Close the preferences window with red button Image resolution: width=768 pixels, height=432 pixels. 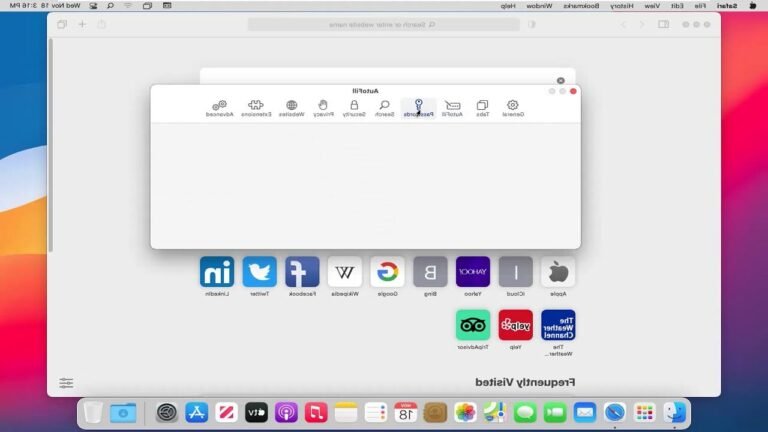pos(573,91)
